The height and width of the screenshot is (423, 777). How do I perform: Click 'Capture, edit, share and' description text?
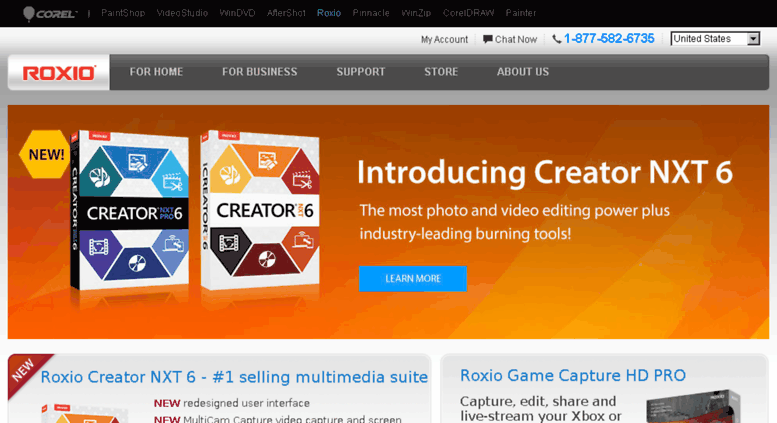tap(538, 401)
